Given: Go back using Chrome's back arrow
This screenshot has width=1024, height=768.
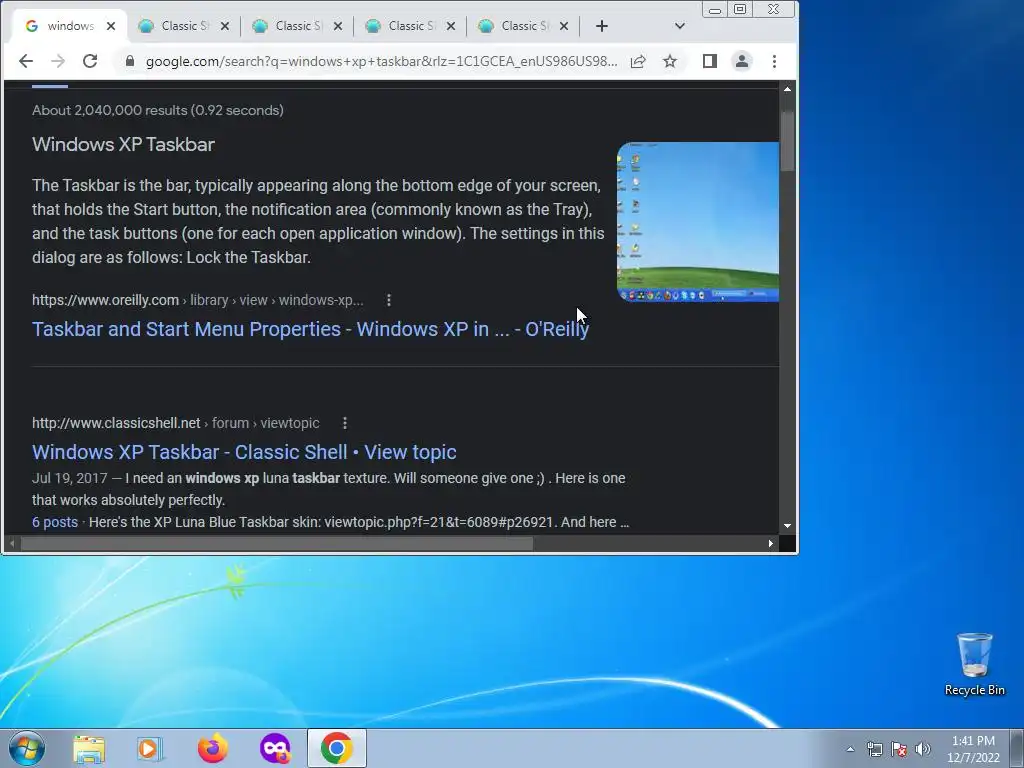Looking at the screenshot, I should pos(25,61).
